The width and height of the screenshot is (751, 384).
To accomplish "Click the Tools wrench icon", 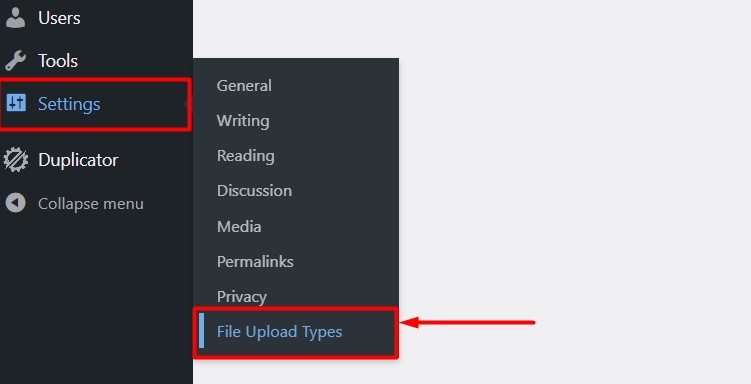I will (15, 61).
